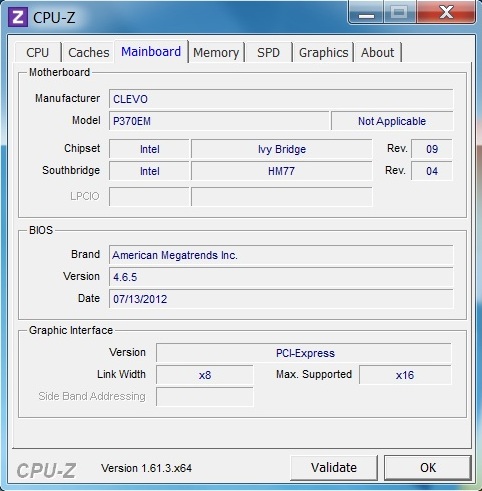482x491 pixels.
Task: Select the CLEVO manufacturer field
Action: 281,99
